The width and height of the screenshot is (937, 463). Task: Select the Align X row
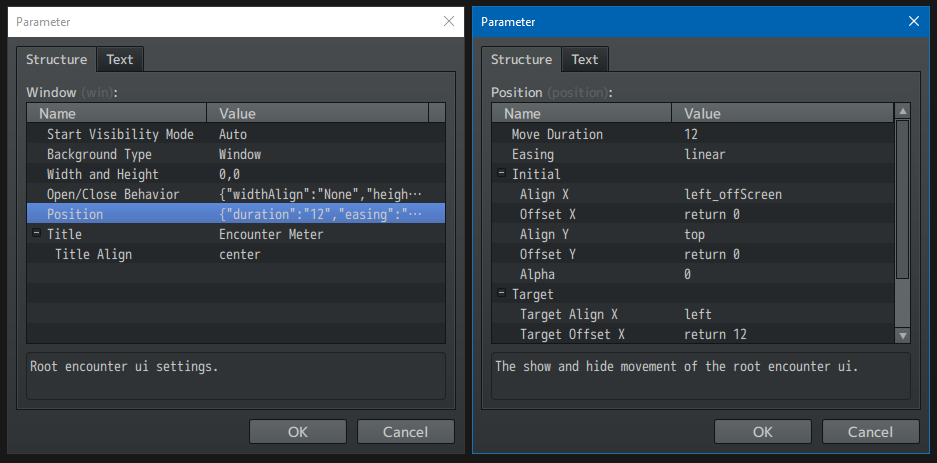pyautogui.click(x=693, y=194)
